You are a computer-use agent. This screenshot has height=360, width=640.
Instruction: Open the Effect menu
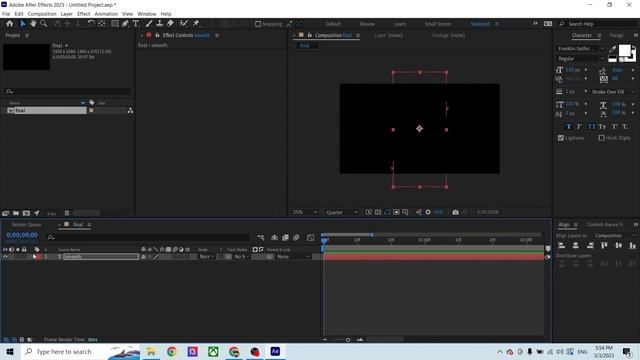(83, 14)
